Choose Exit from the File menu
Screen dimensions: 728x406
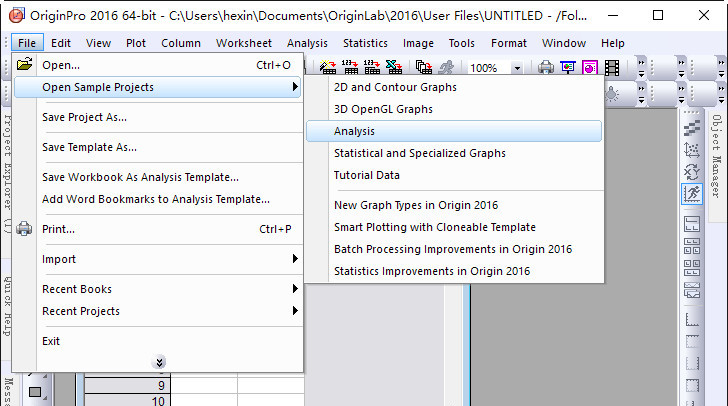[x=158, y=341]
